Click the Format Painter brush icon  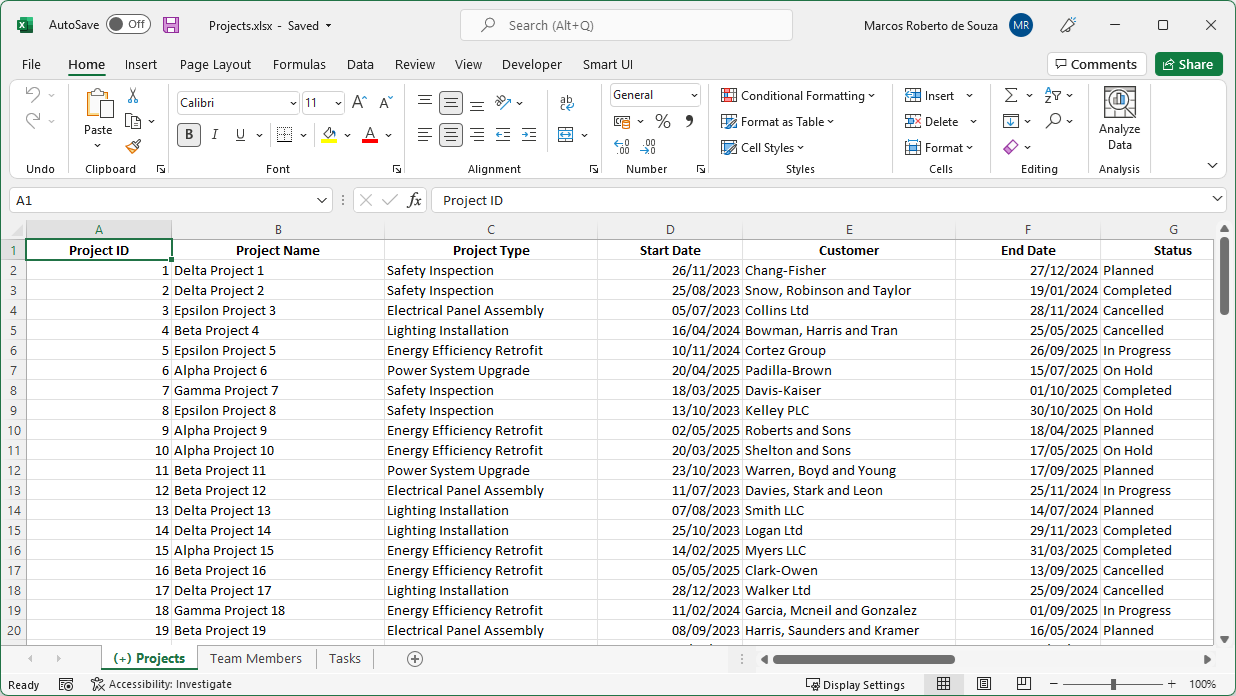(133, 146)
